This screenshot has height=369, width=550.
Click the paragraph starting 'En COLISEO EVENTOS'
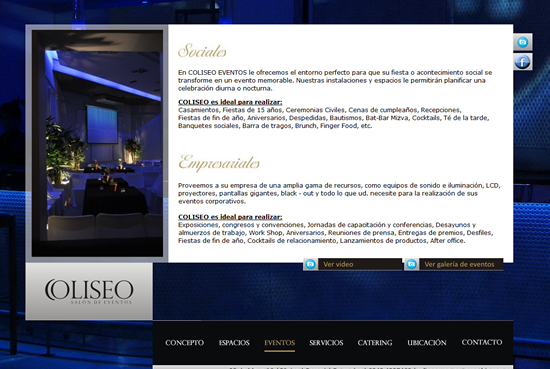tap(335, 80)
